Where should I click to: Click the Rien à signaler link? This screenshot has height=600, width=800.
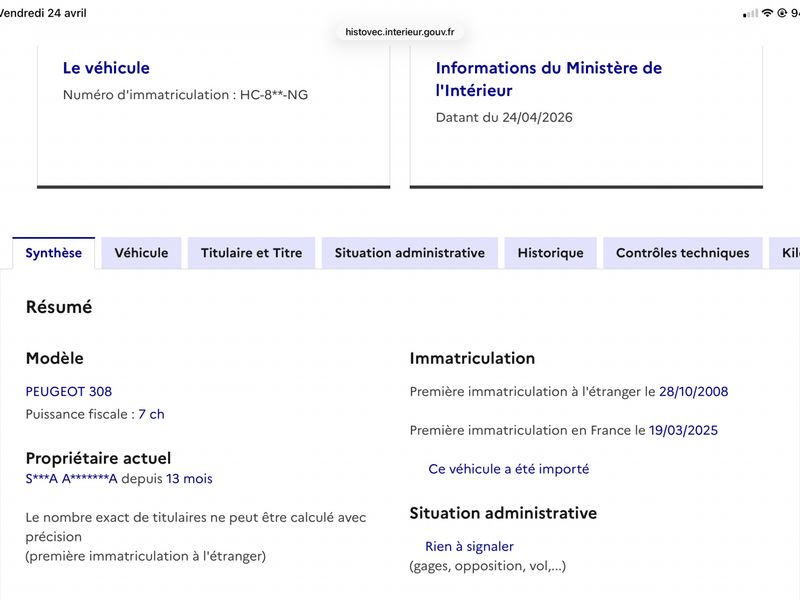(469, 546)
